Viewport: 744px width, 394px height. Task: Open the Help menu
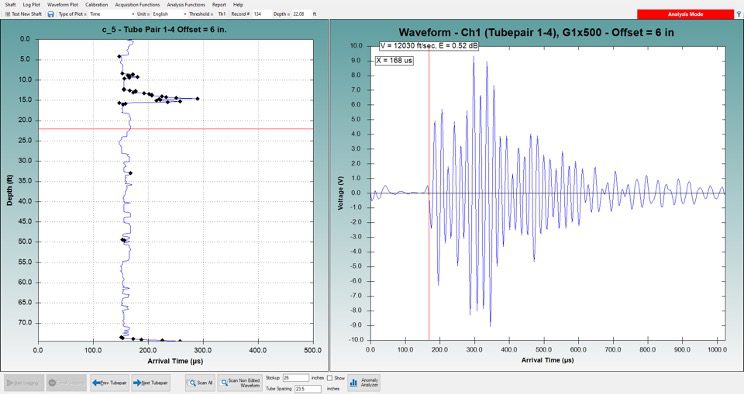pyautogui.click(x=238, y=4)
